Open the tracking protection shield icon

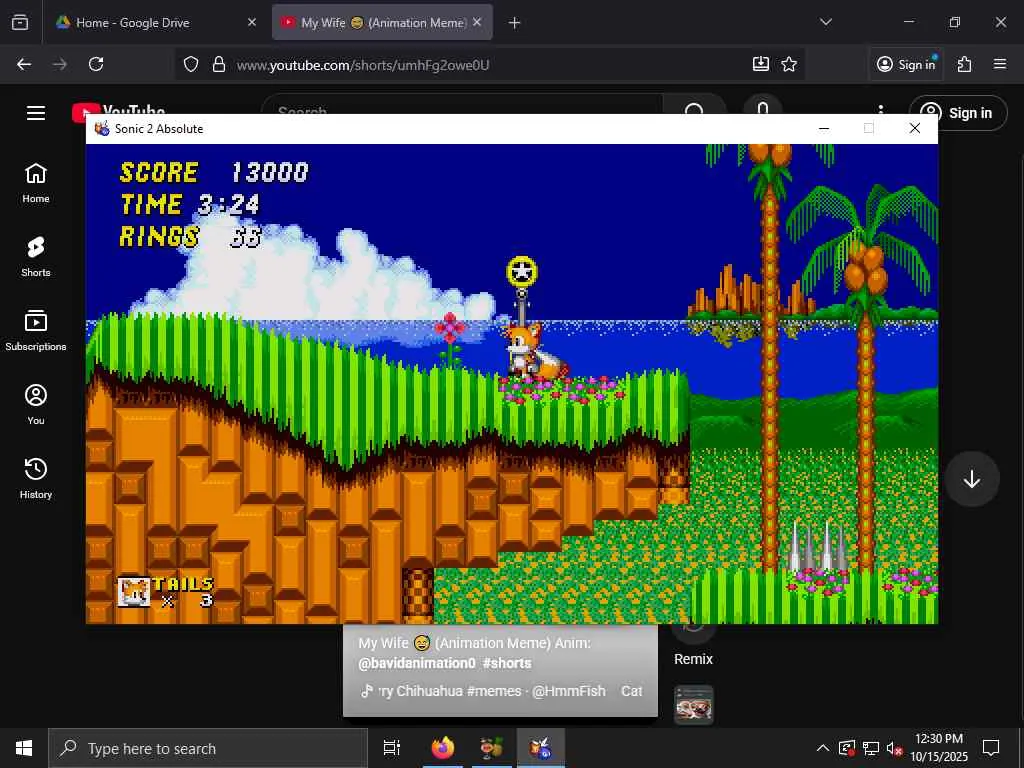(x=191, y=64)
